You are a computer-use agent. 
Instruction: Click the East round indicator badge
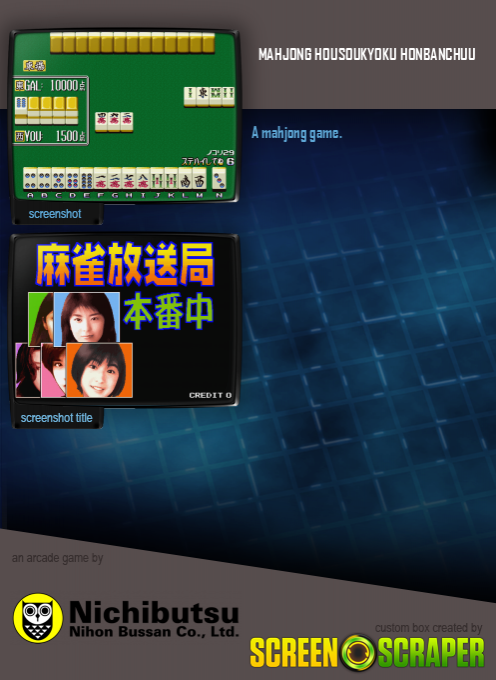coord(35,66)
